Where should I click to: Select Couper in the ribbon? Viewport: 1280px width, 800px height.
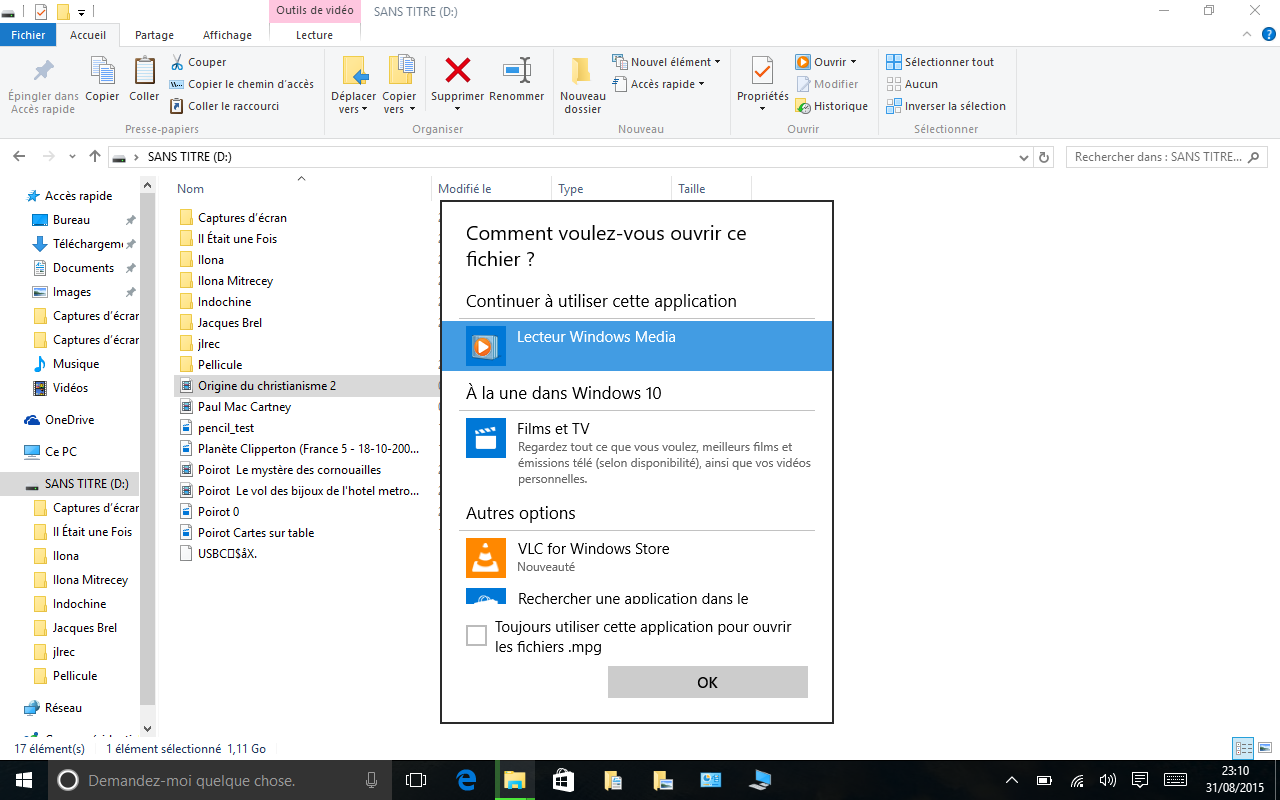click(x=199, y=62)
